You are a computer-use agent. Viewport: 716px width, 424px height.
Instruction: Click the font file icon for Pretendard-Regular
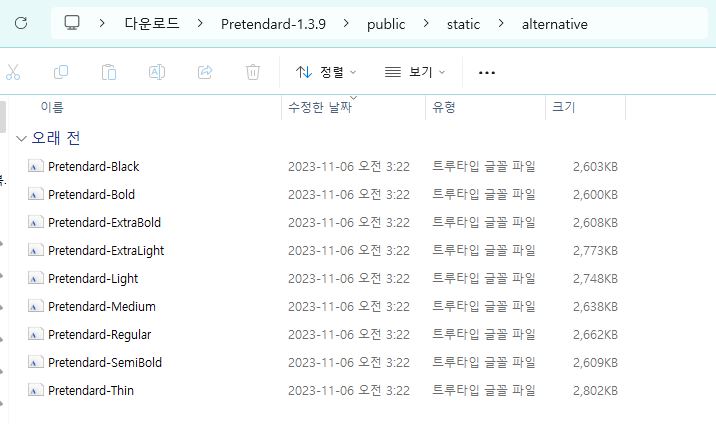tap(36, 334)
